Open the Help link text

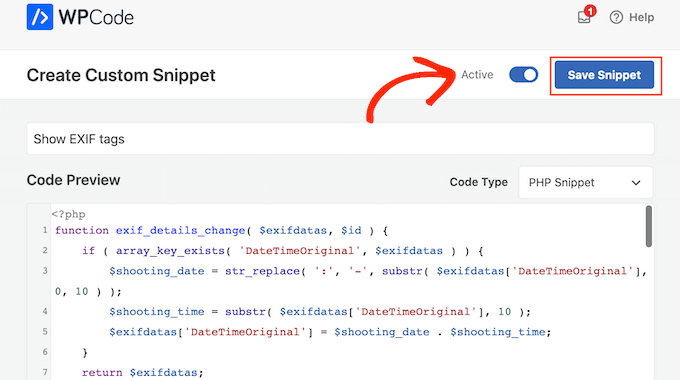coord(641,17)
